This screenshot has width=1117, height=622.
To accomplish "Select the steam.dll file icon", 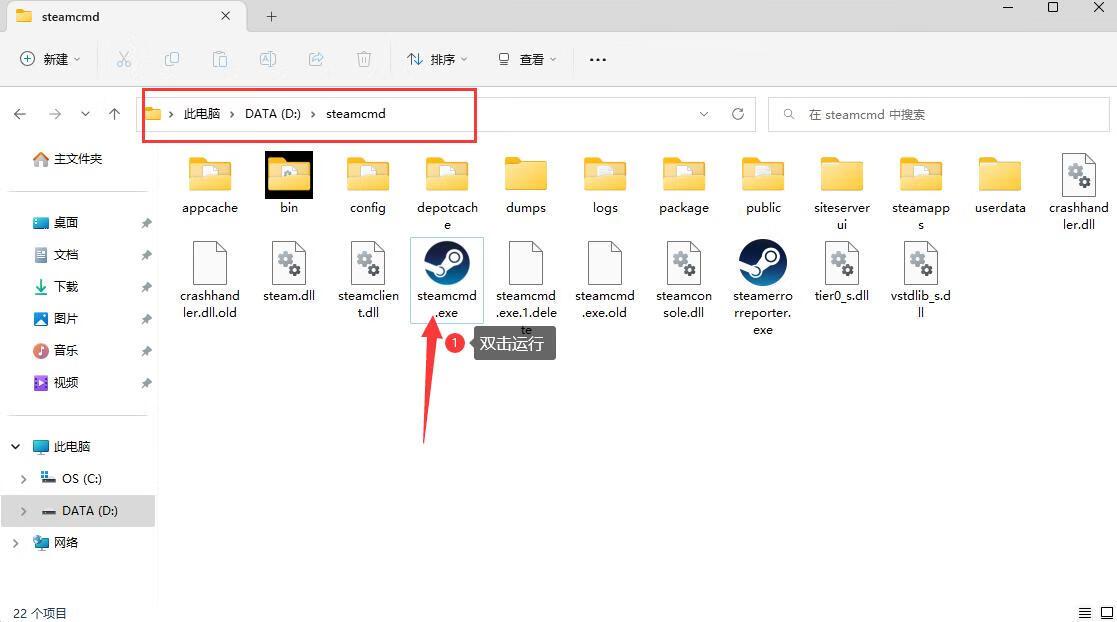I will point(288,264).
